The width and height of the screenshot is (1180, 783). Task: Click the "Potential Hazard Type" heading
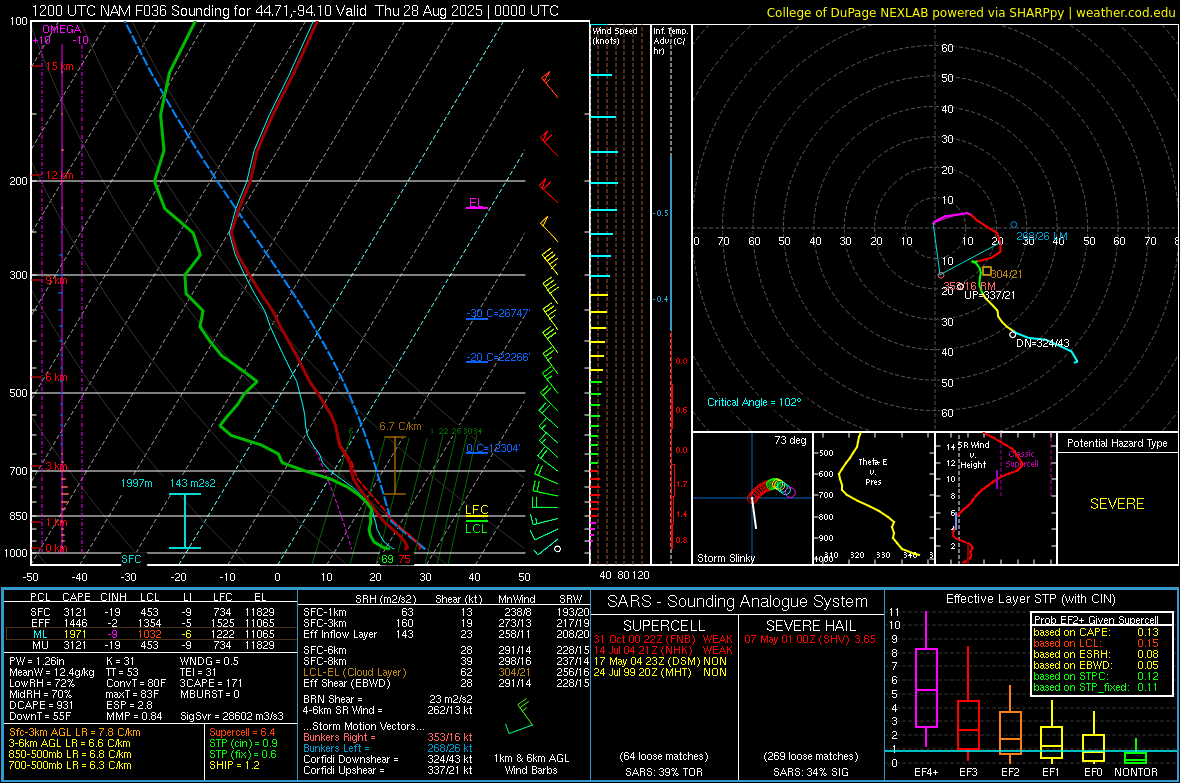[x=1118, y=443]
